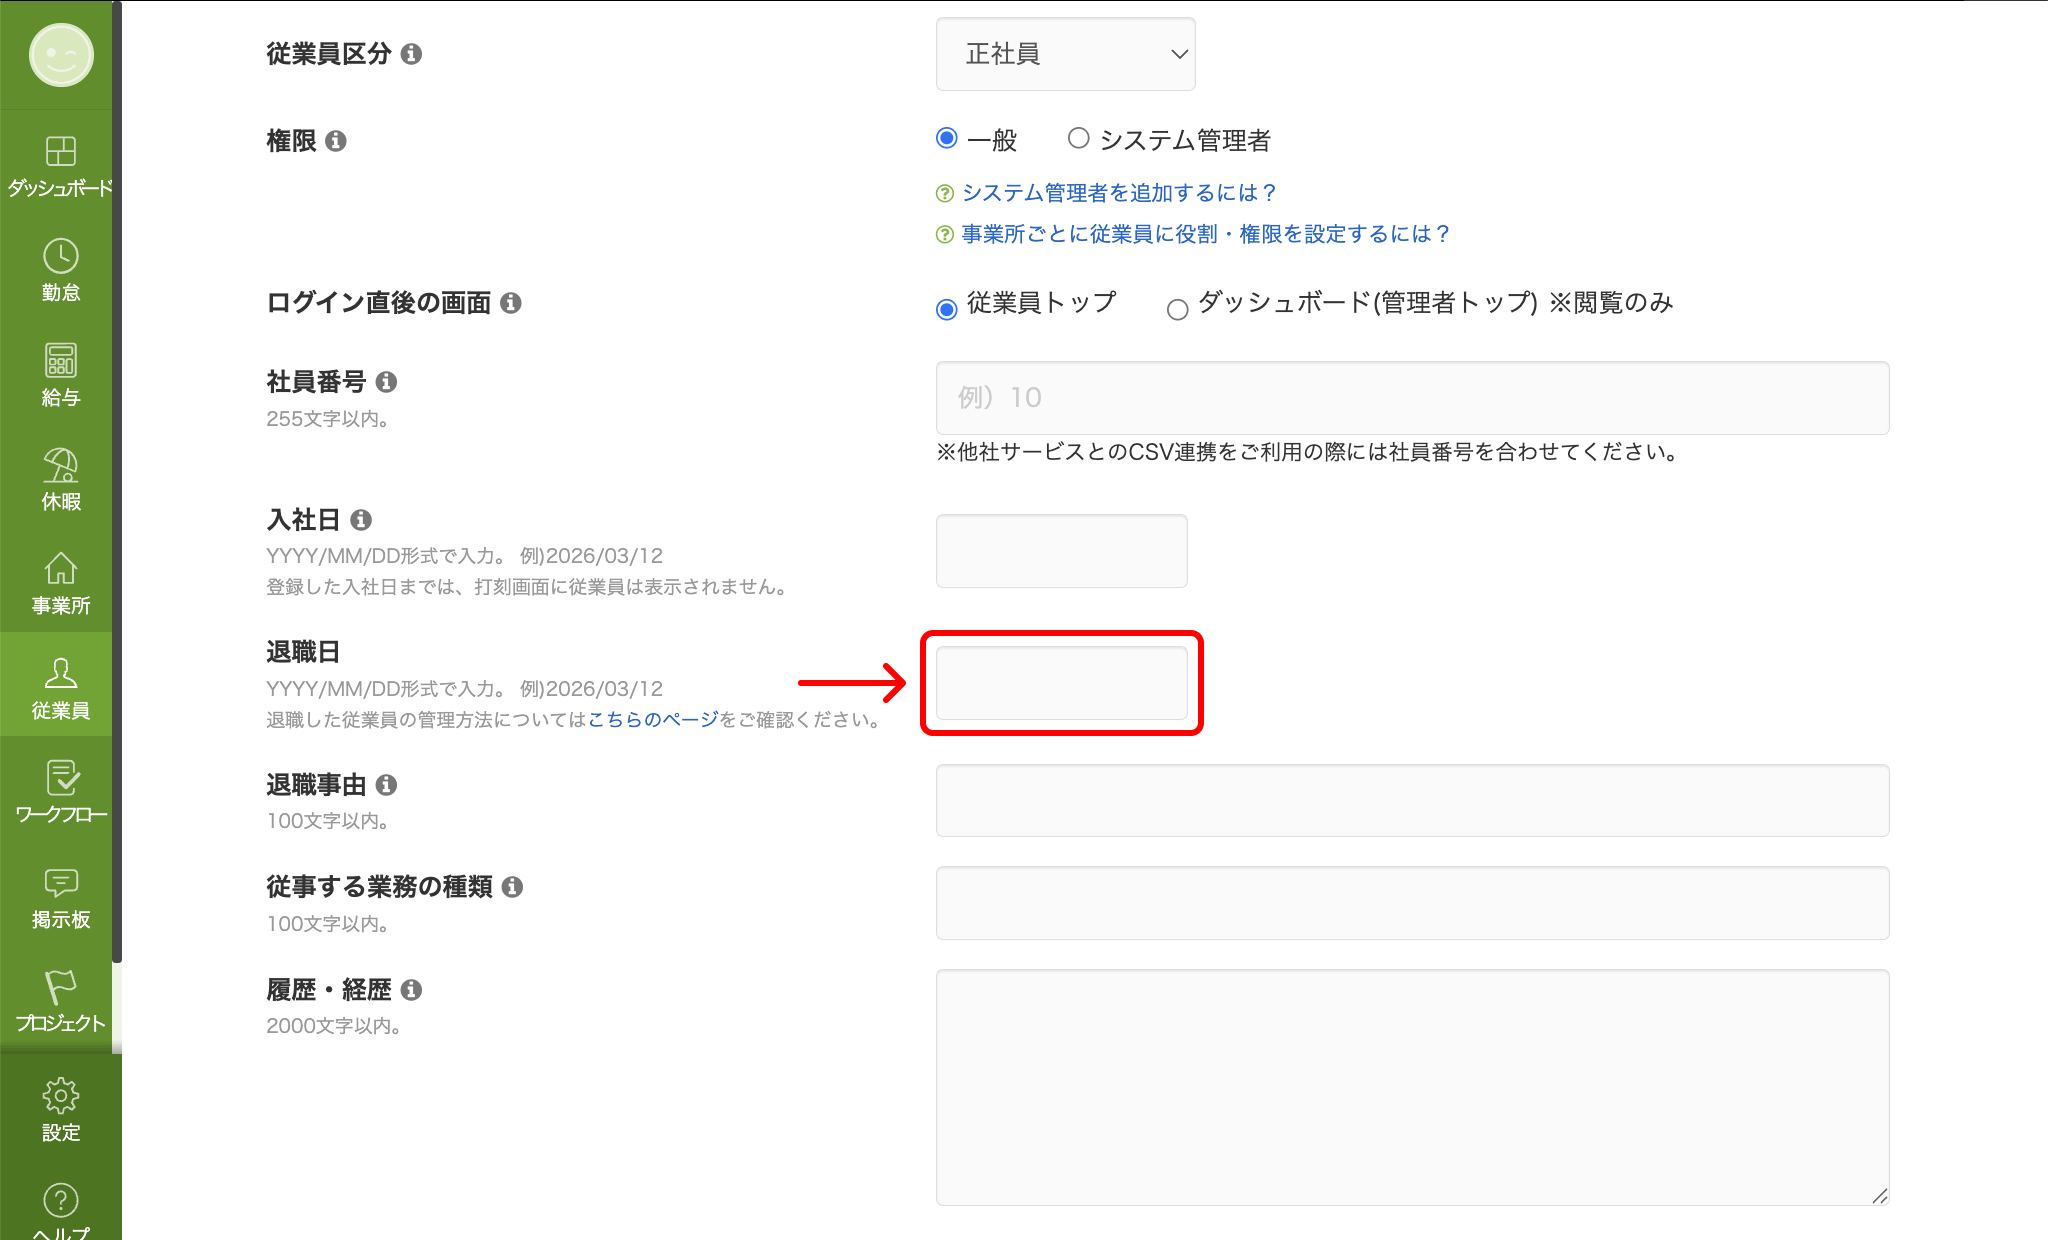The image size is (2048, 1240).
Task: Select システム管理者 as the permission
Action: click(1078, 138)
